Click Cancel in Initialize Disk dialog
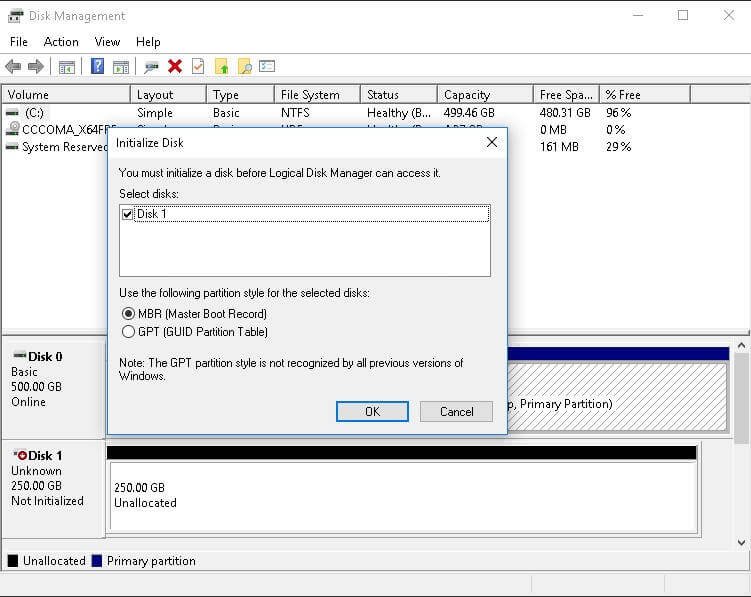 [x=456, y=412]
